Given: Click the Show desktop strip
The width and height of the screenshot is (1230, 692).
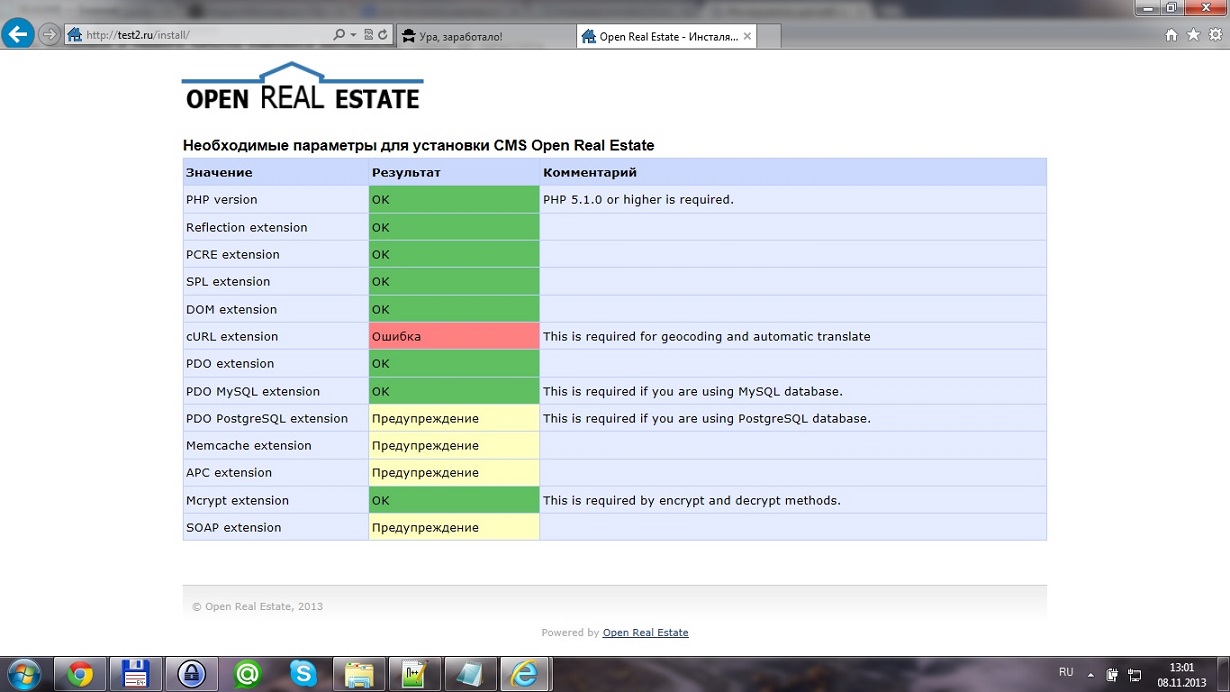Looking at the screenshot, I should (x=1223, y=674).
